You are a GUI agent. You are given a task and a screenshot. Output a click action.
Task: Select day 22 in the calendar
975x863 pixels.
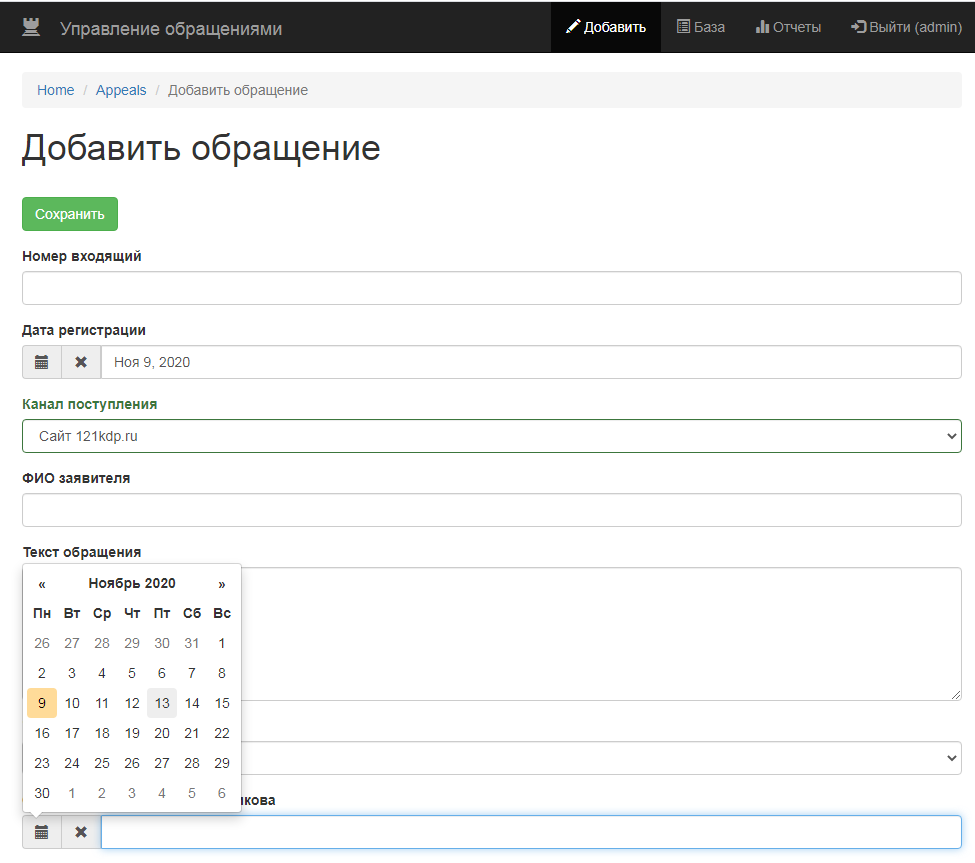coord(222,734)
